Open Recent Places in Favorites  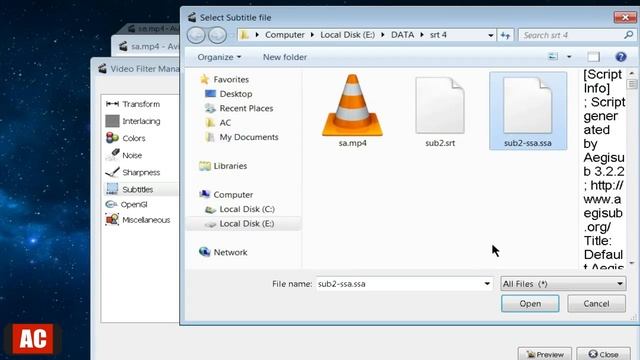(239, 108)
